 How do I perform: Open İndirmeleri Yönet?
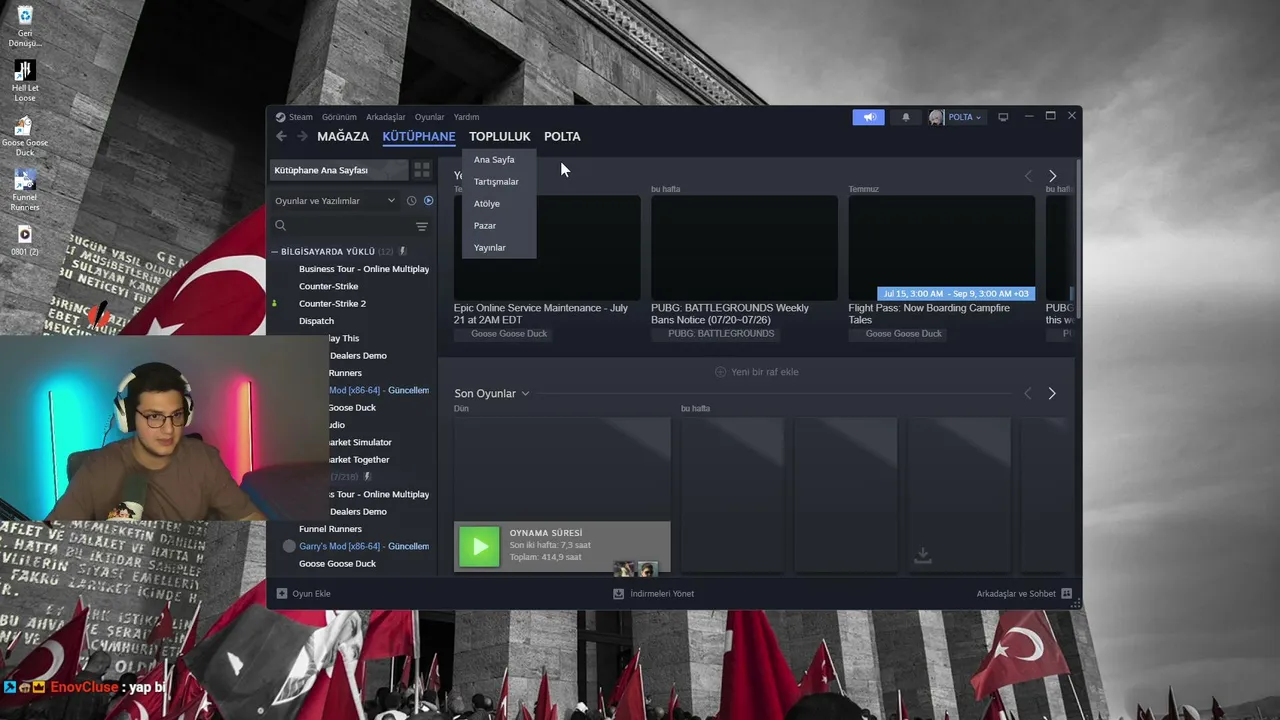654,594
